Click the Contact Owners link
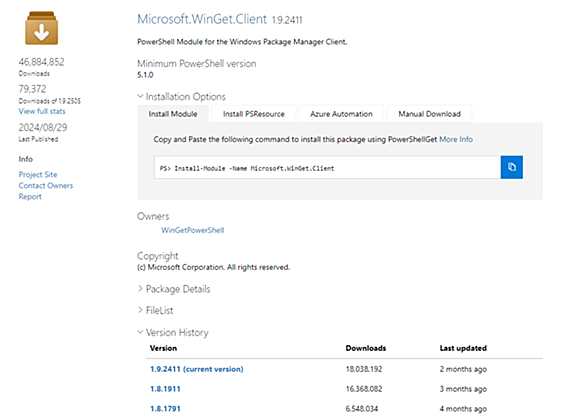586x416 pixels. tap(46, 186)
